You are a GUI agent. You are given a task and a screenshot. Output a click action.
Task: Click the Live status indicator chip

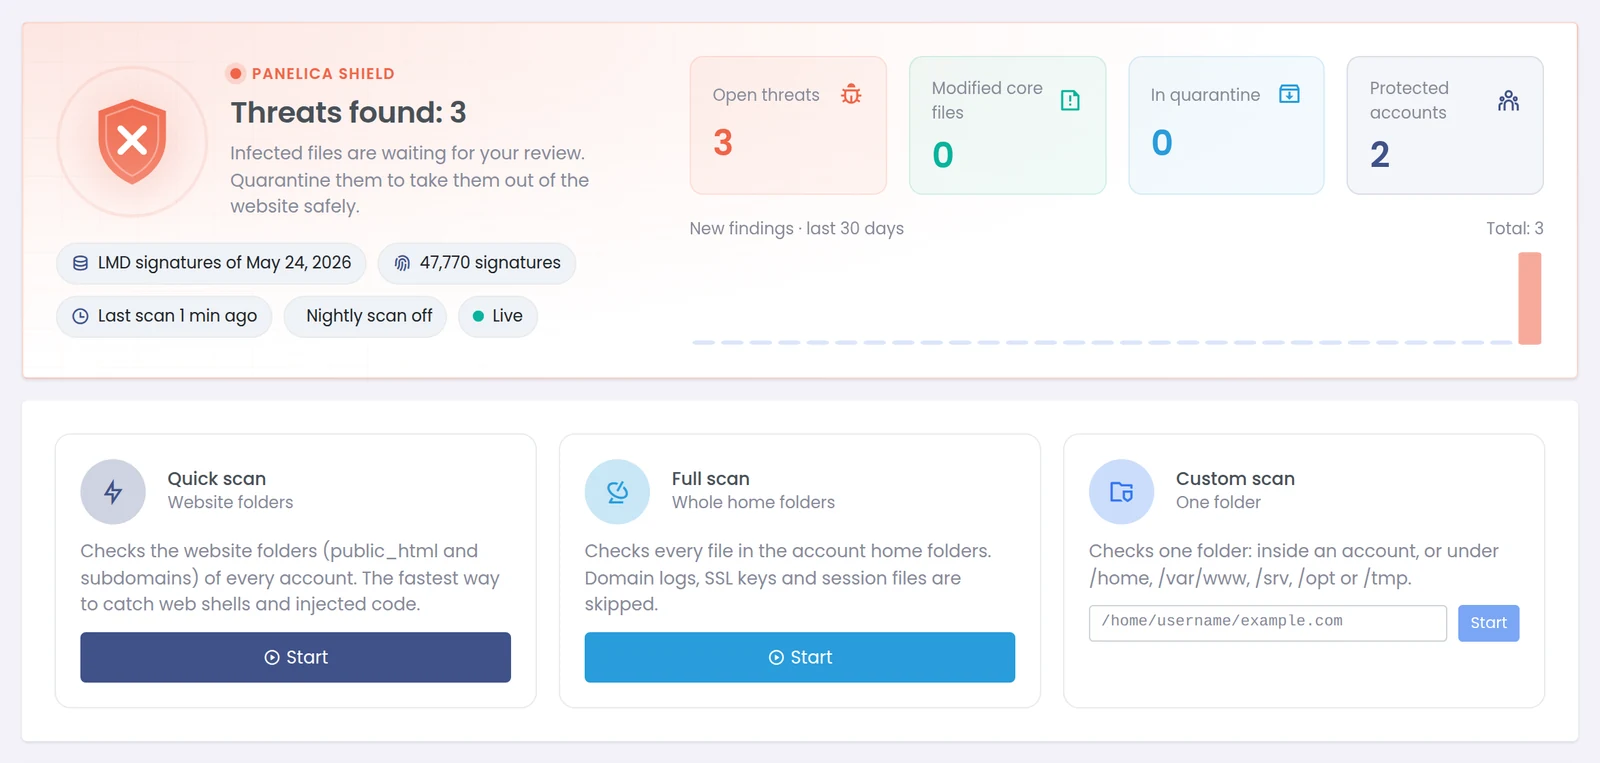(498, 316)
